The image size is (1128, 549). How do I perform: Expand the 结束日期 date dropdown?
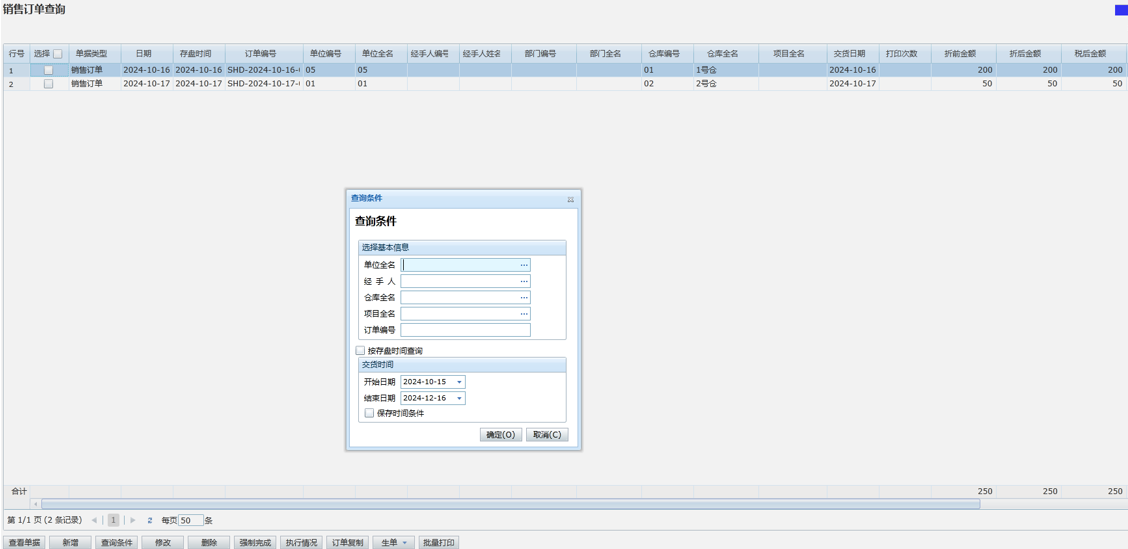pos(459,398)
